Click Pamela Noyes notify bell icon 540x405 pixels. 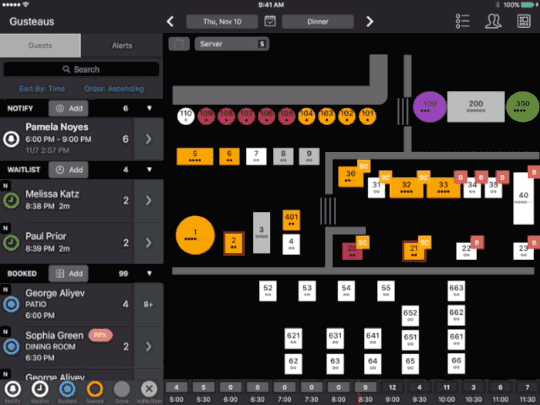[x=11, y=139]
